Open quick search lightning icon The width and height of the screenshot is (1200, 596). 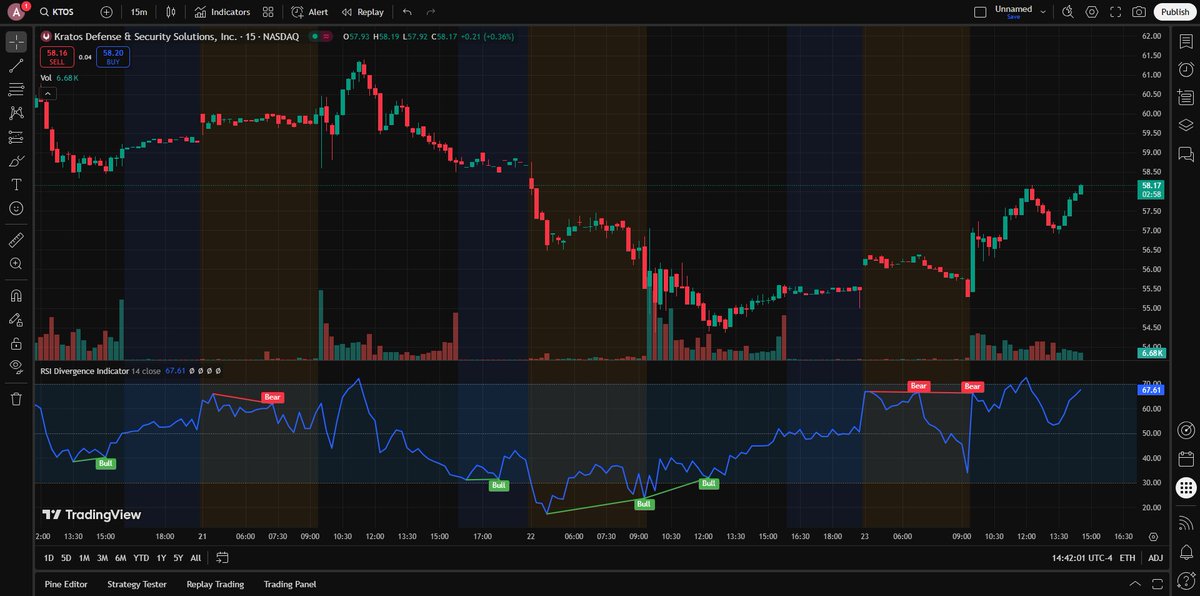1067,12
